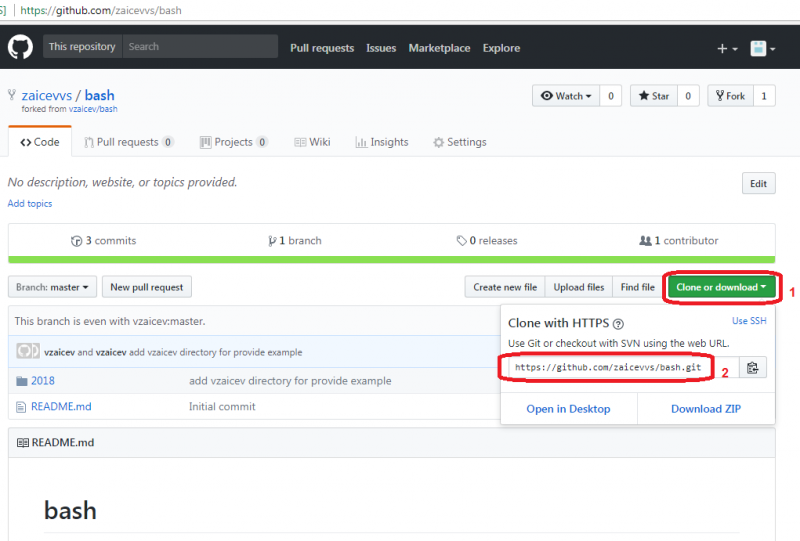The width and height of the screenshot is (800, 541).
Task: Open the vzaicev/bash parent repo link
Action: point(93,109)
